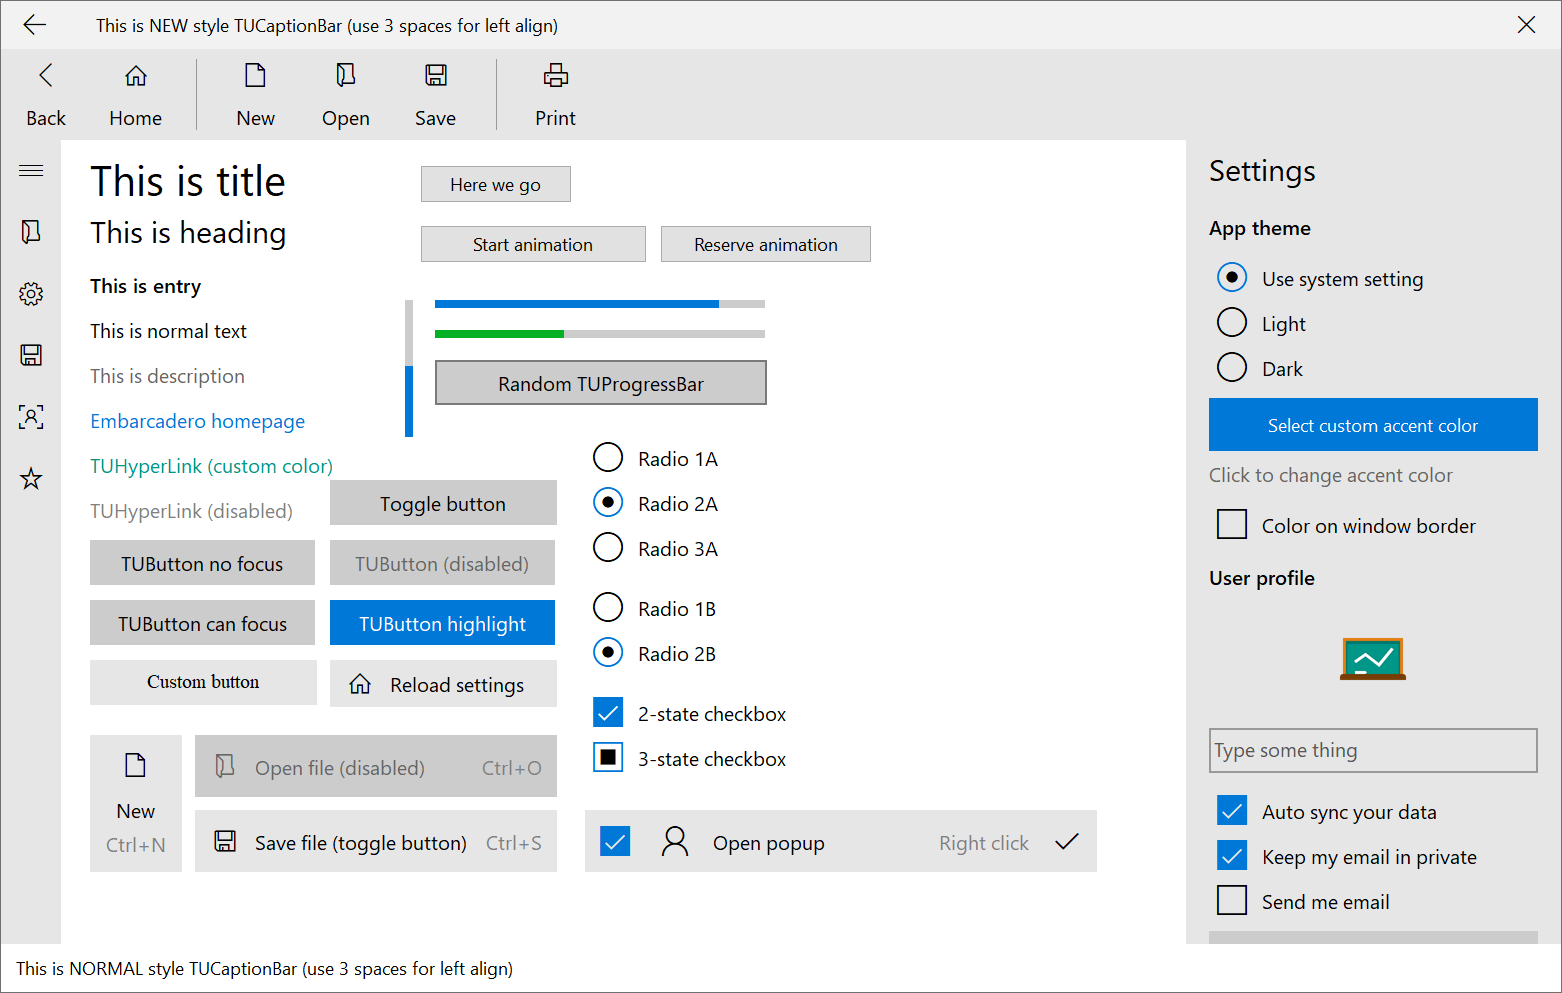Uncheck the 2-state checkbox
Image resolution: width=1562 pixels, height=993 pixels.
[608, 712]
